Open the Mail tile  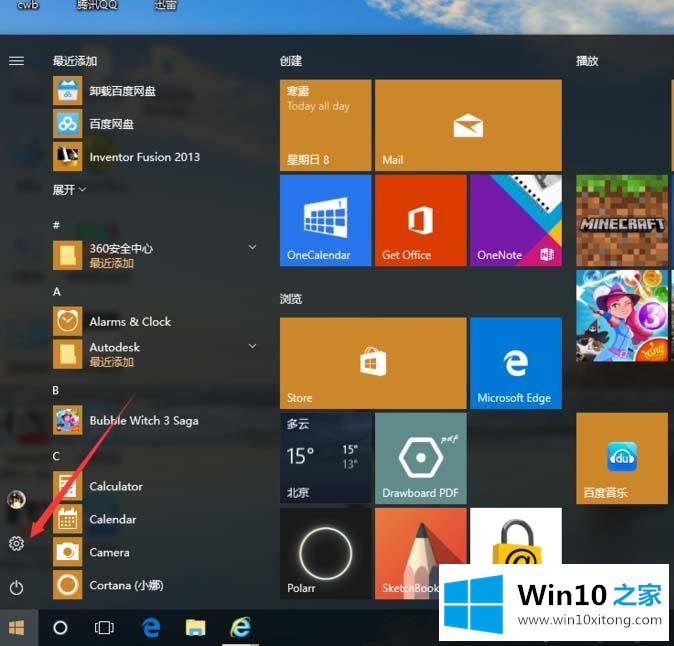coord(468,125)
